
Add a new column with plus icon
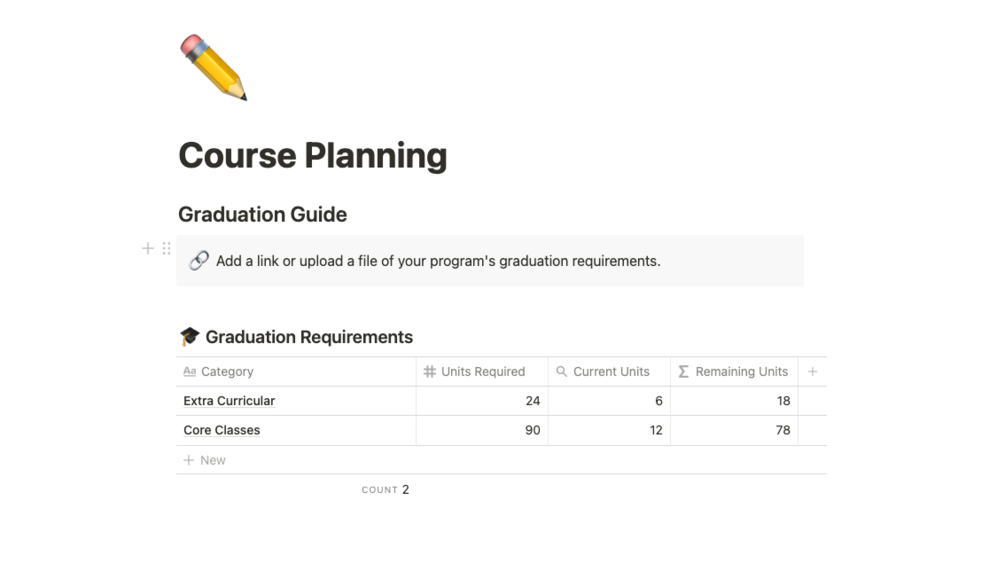(x=812, y=371)
